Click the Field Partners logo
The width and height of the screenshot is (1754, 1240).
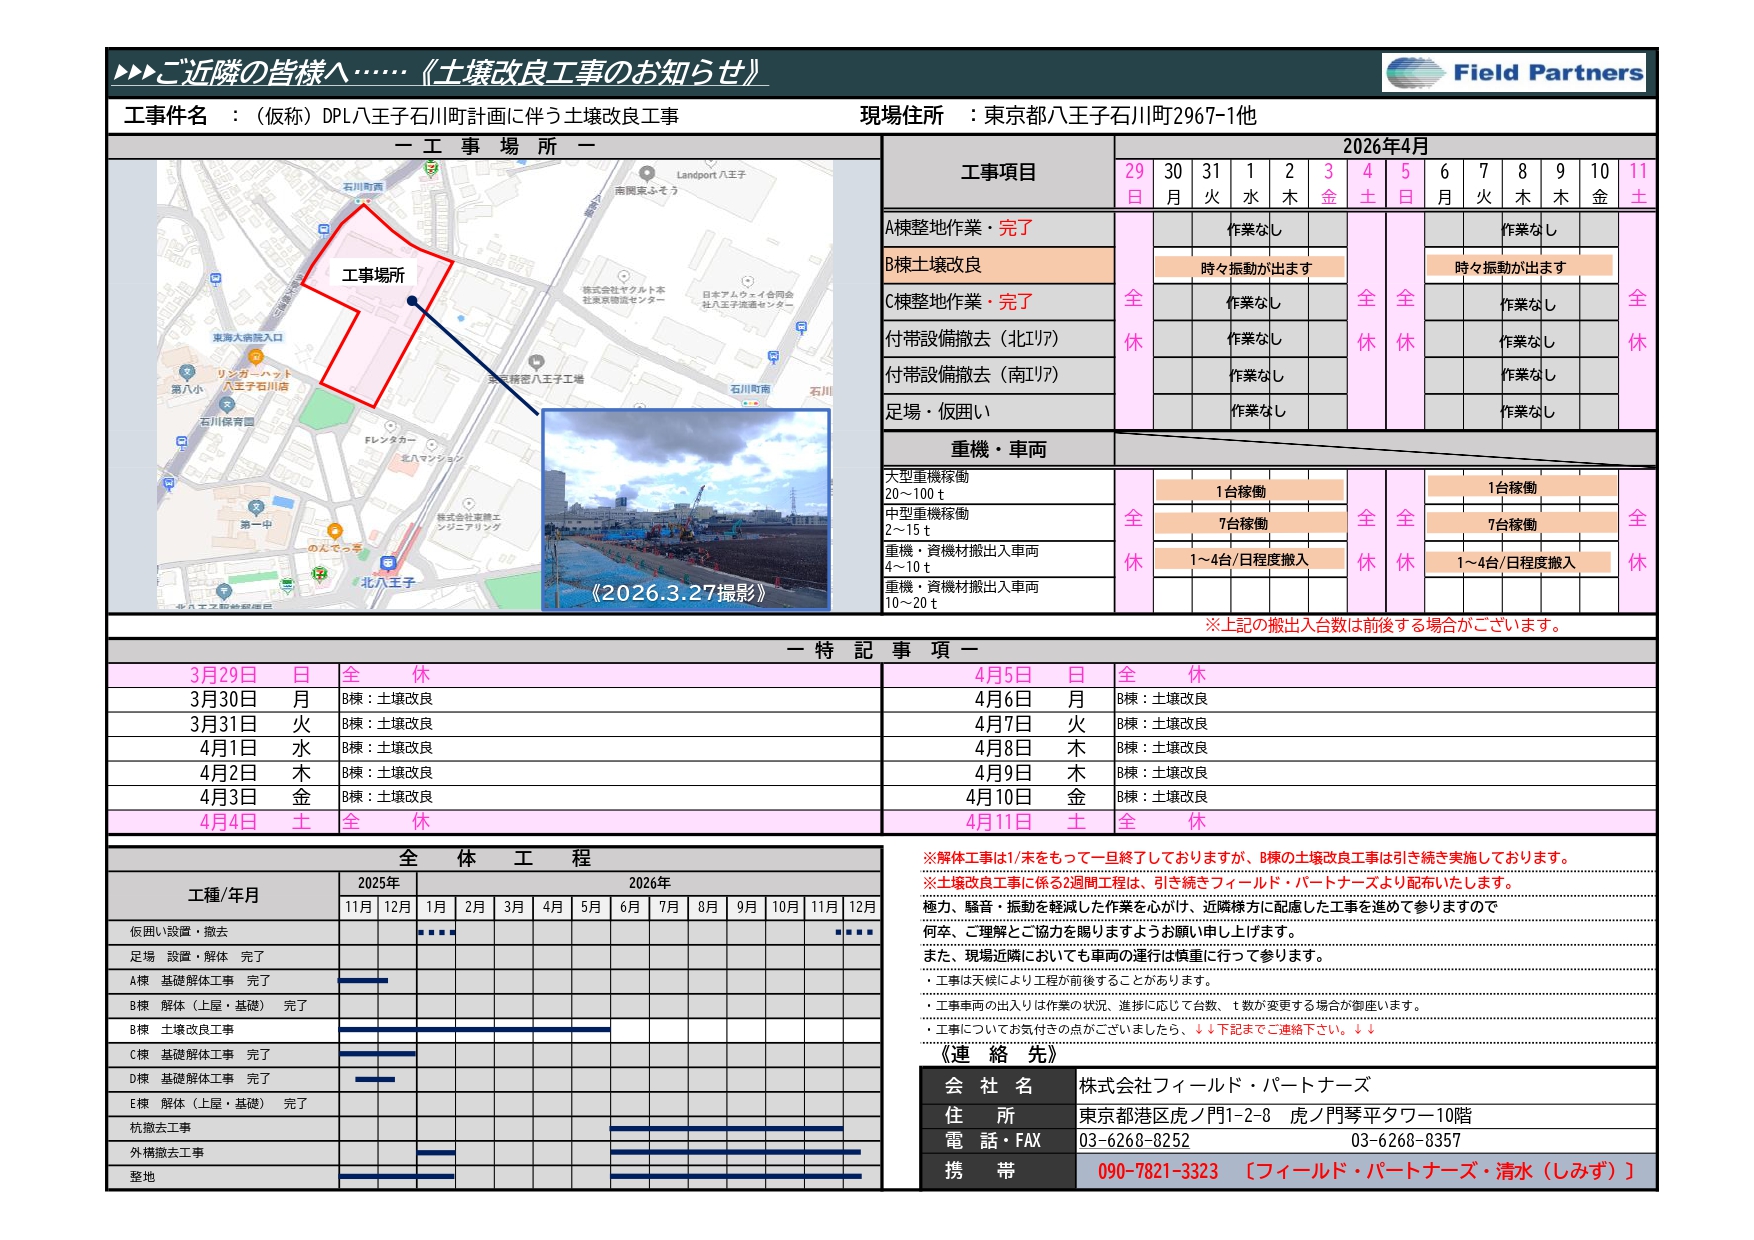pos(1513,73)
